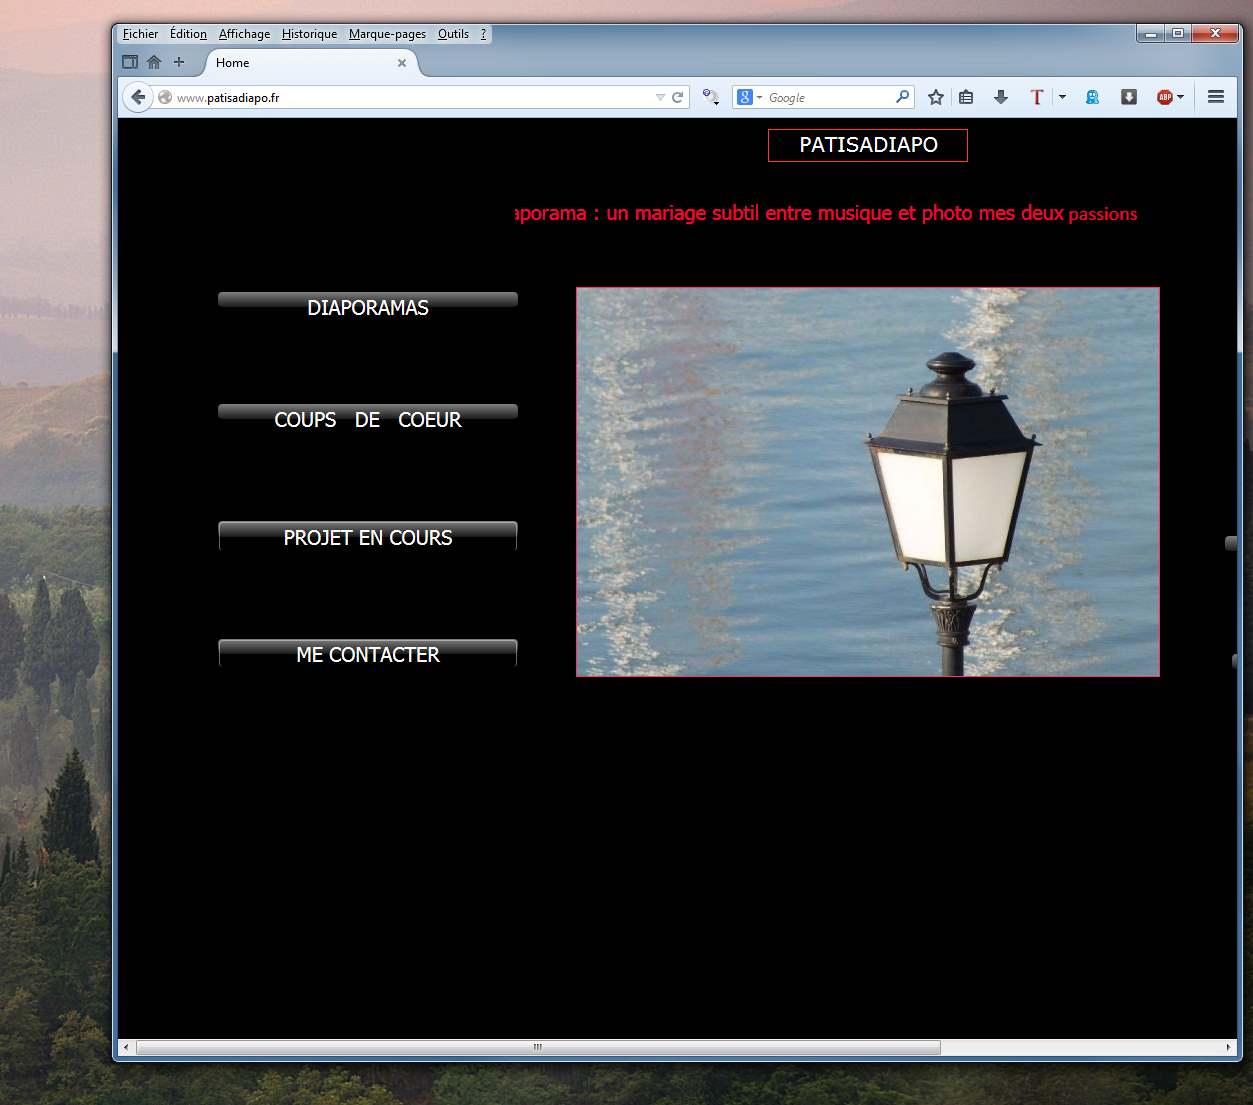The image size is (1253, 1105).
Task: Open URL bar history dropdown
Action: pos(660,97)
